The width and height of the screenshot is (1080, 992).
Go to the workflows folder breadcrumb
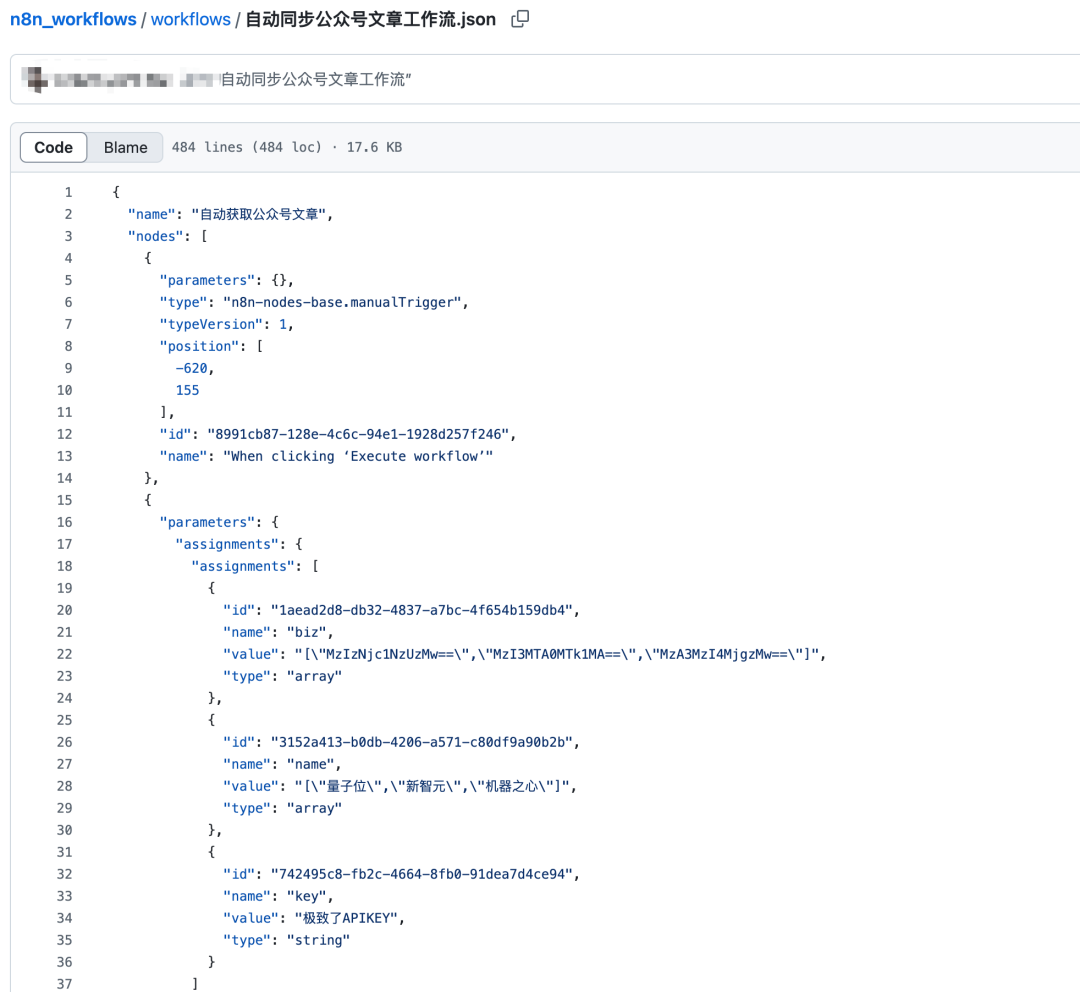pyautogui.click(x=190, y=19)
